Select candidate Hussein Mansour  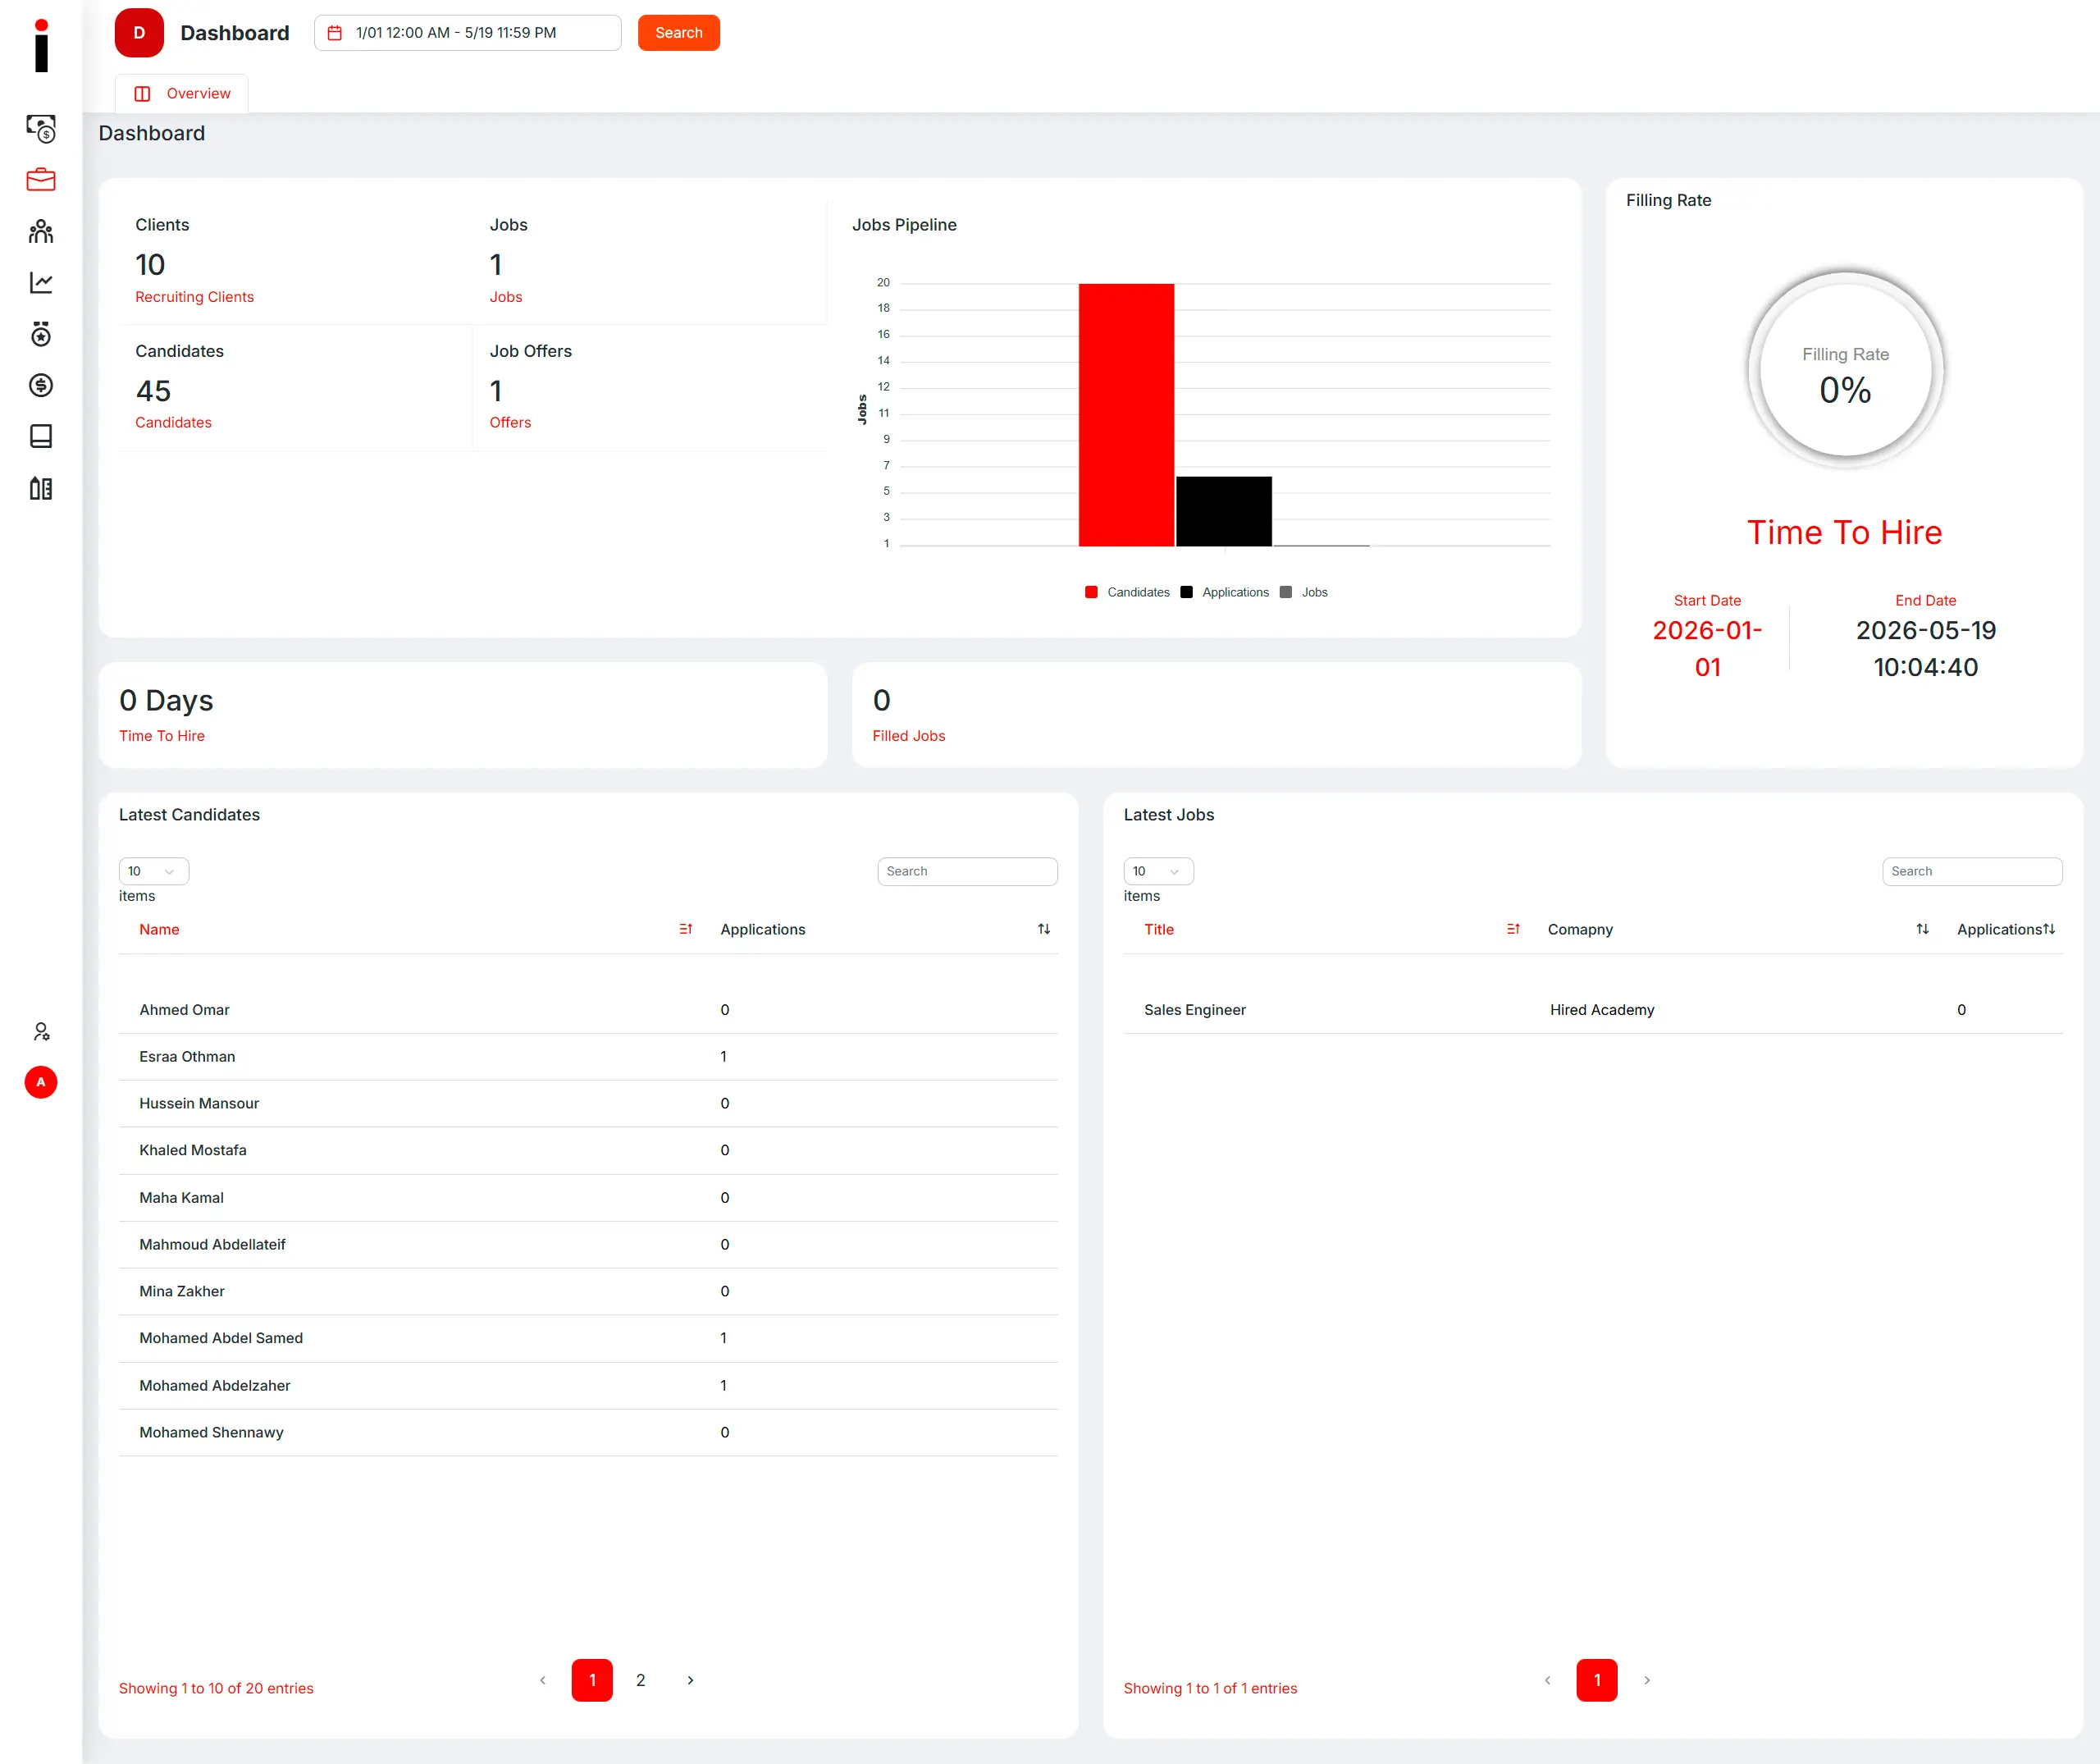click(199, 1104)
